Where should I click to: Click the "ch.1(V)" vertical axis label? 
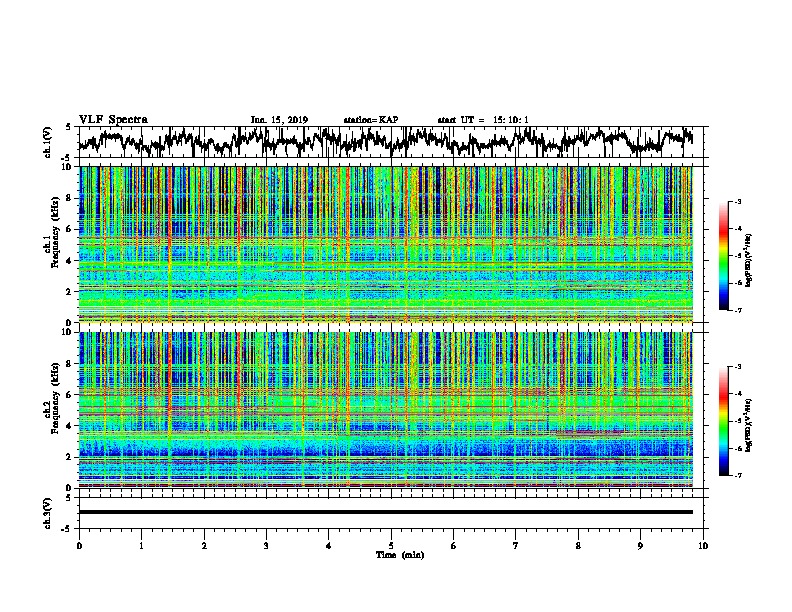pos(48,142)
